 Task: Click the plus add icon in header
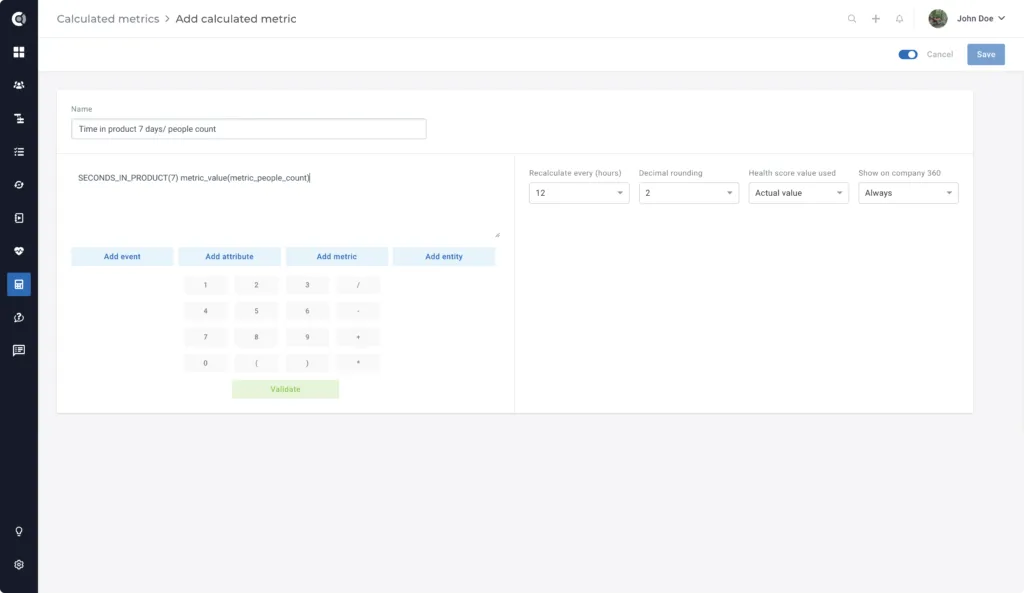876,19
